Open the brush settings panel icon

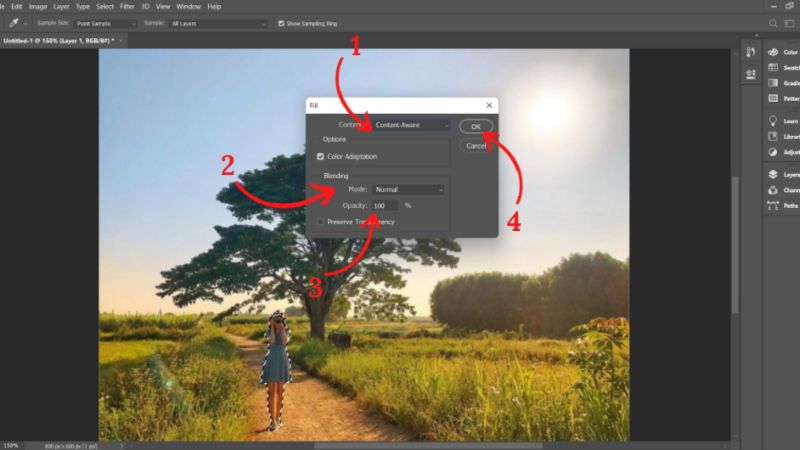point(751,52)
